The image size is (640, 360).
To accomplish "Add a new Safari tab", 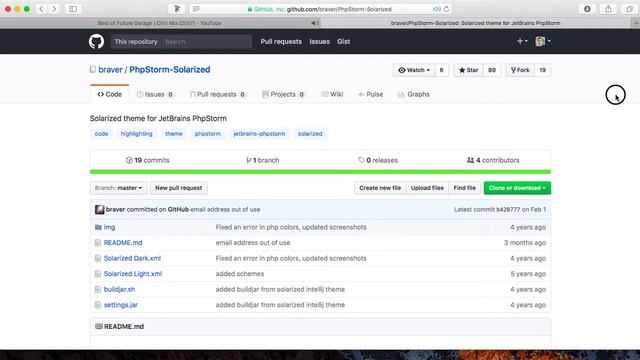I will [636, 23].
